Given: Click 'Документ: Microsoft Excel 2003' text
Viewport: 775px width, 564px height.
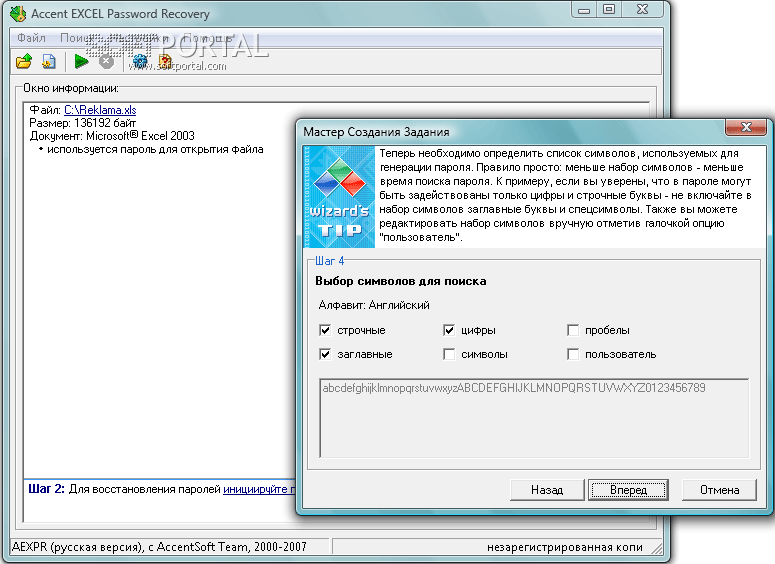Looking at the screenshot, I should pos(112,136).
